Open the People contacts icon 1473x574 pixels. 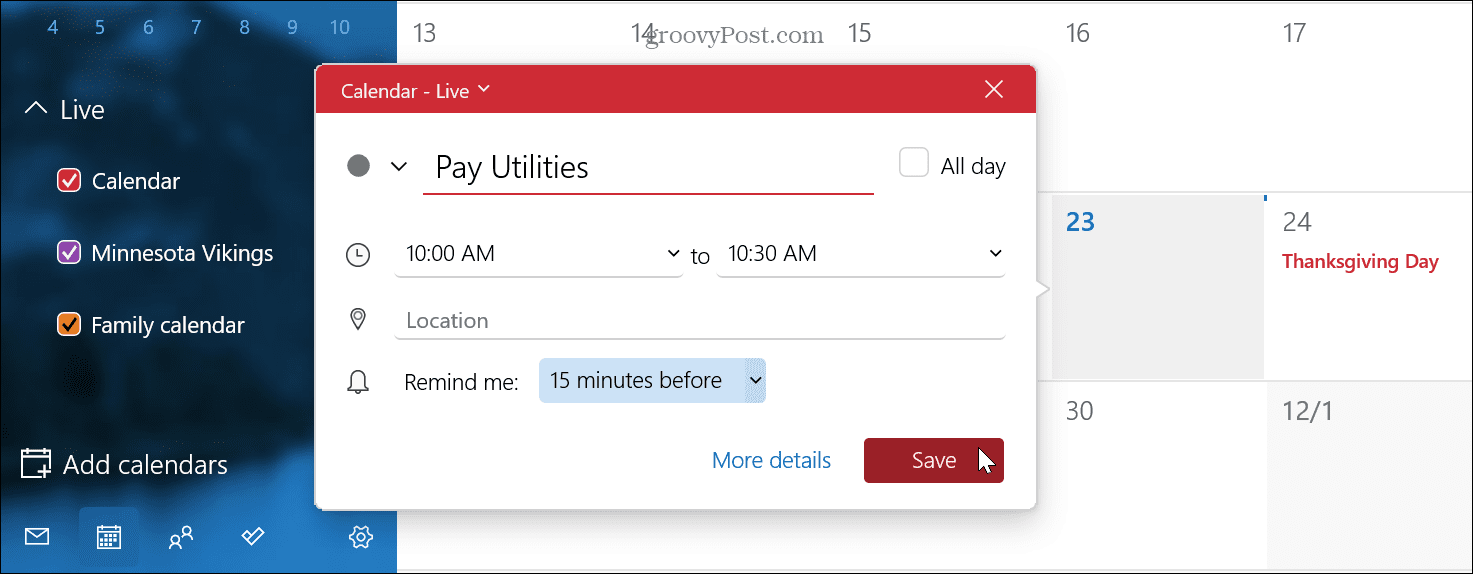181,538
